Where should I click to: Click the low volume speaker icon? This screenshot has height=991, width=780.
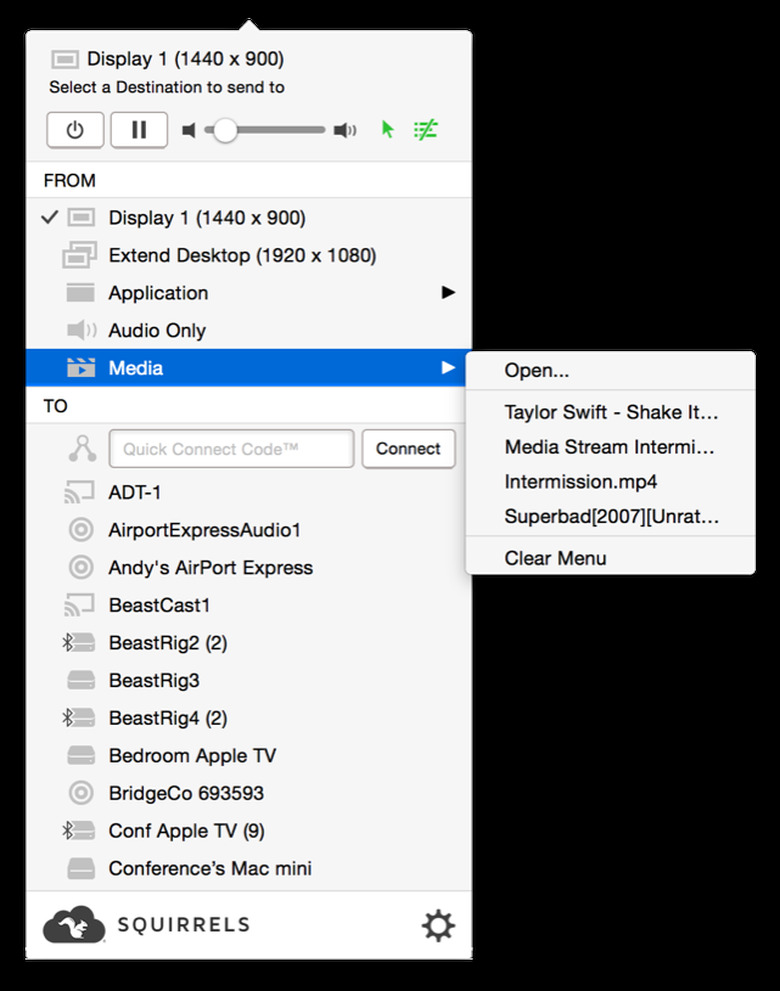click(189, 130)
